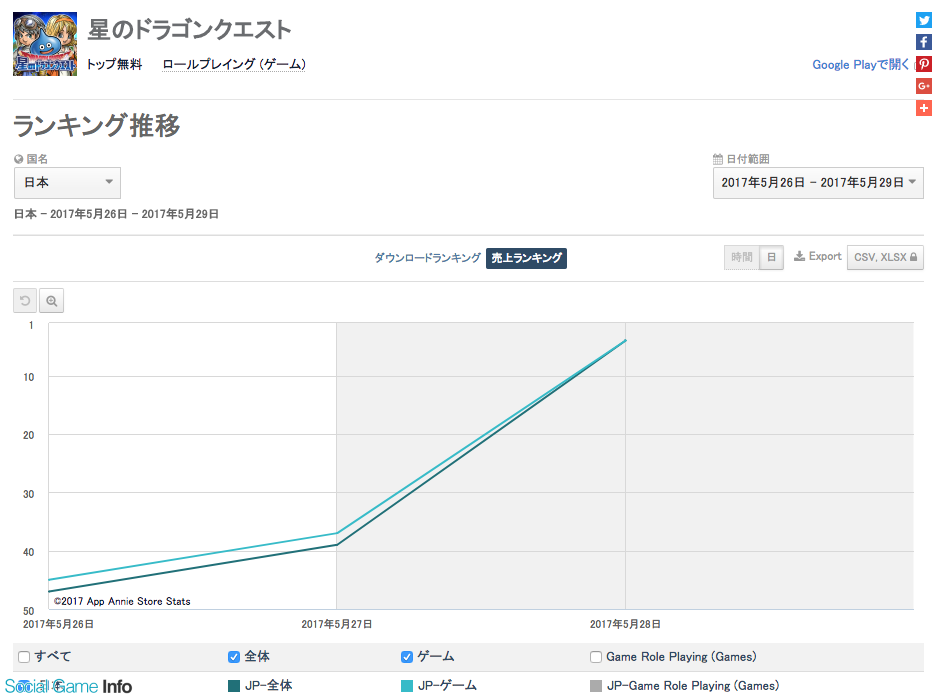
Task: Open ロールプレイング (ゲーム) category link
Action: click(x=234, y=64)
